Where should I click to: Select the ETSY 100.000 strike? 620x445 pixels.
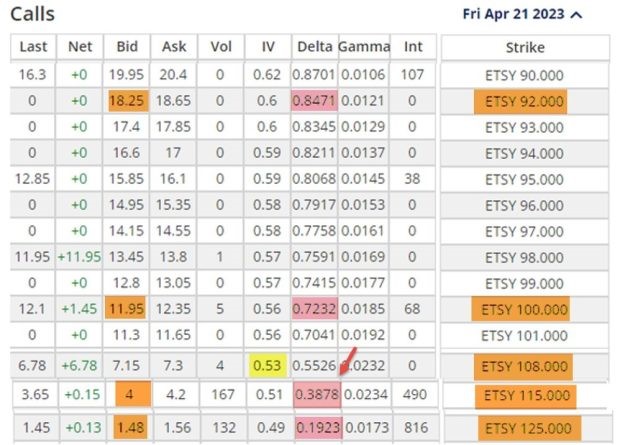pos(525,310)
